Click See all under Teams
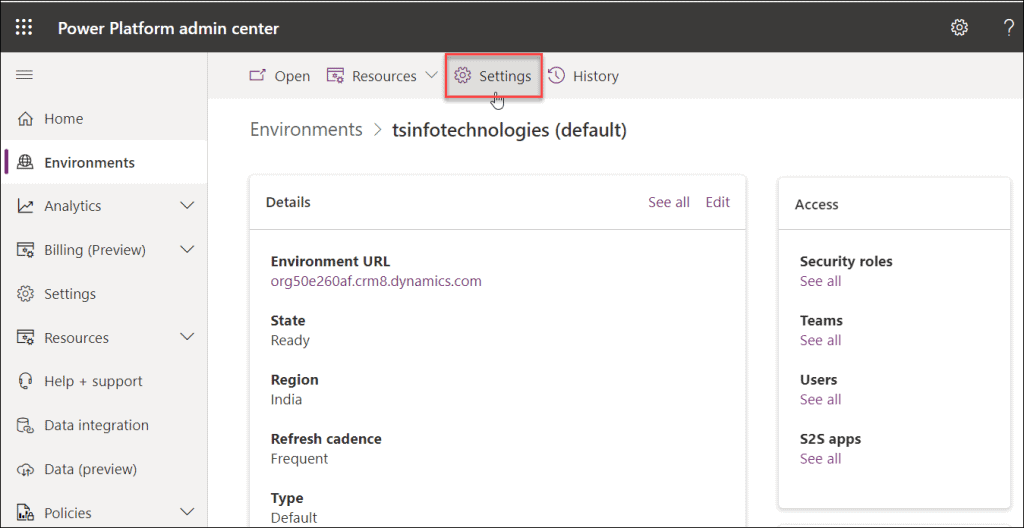 [x=820, y=340]
